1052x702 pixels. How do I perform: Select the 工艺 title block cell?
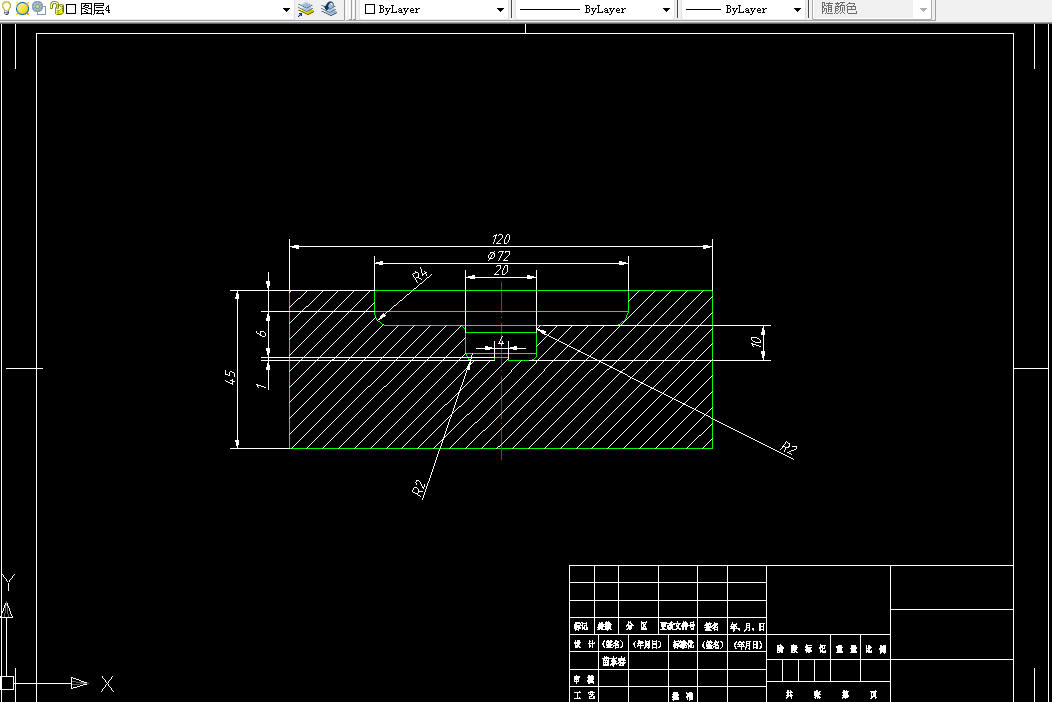(584, 695)
